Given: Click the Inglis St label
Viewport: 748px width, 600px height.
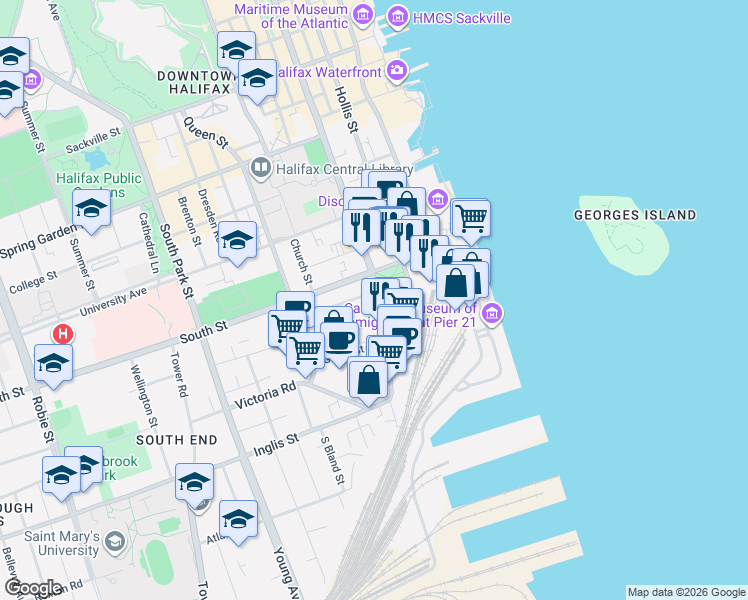Looking at the screenshot, I should click(276, 445).
